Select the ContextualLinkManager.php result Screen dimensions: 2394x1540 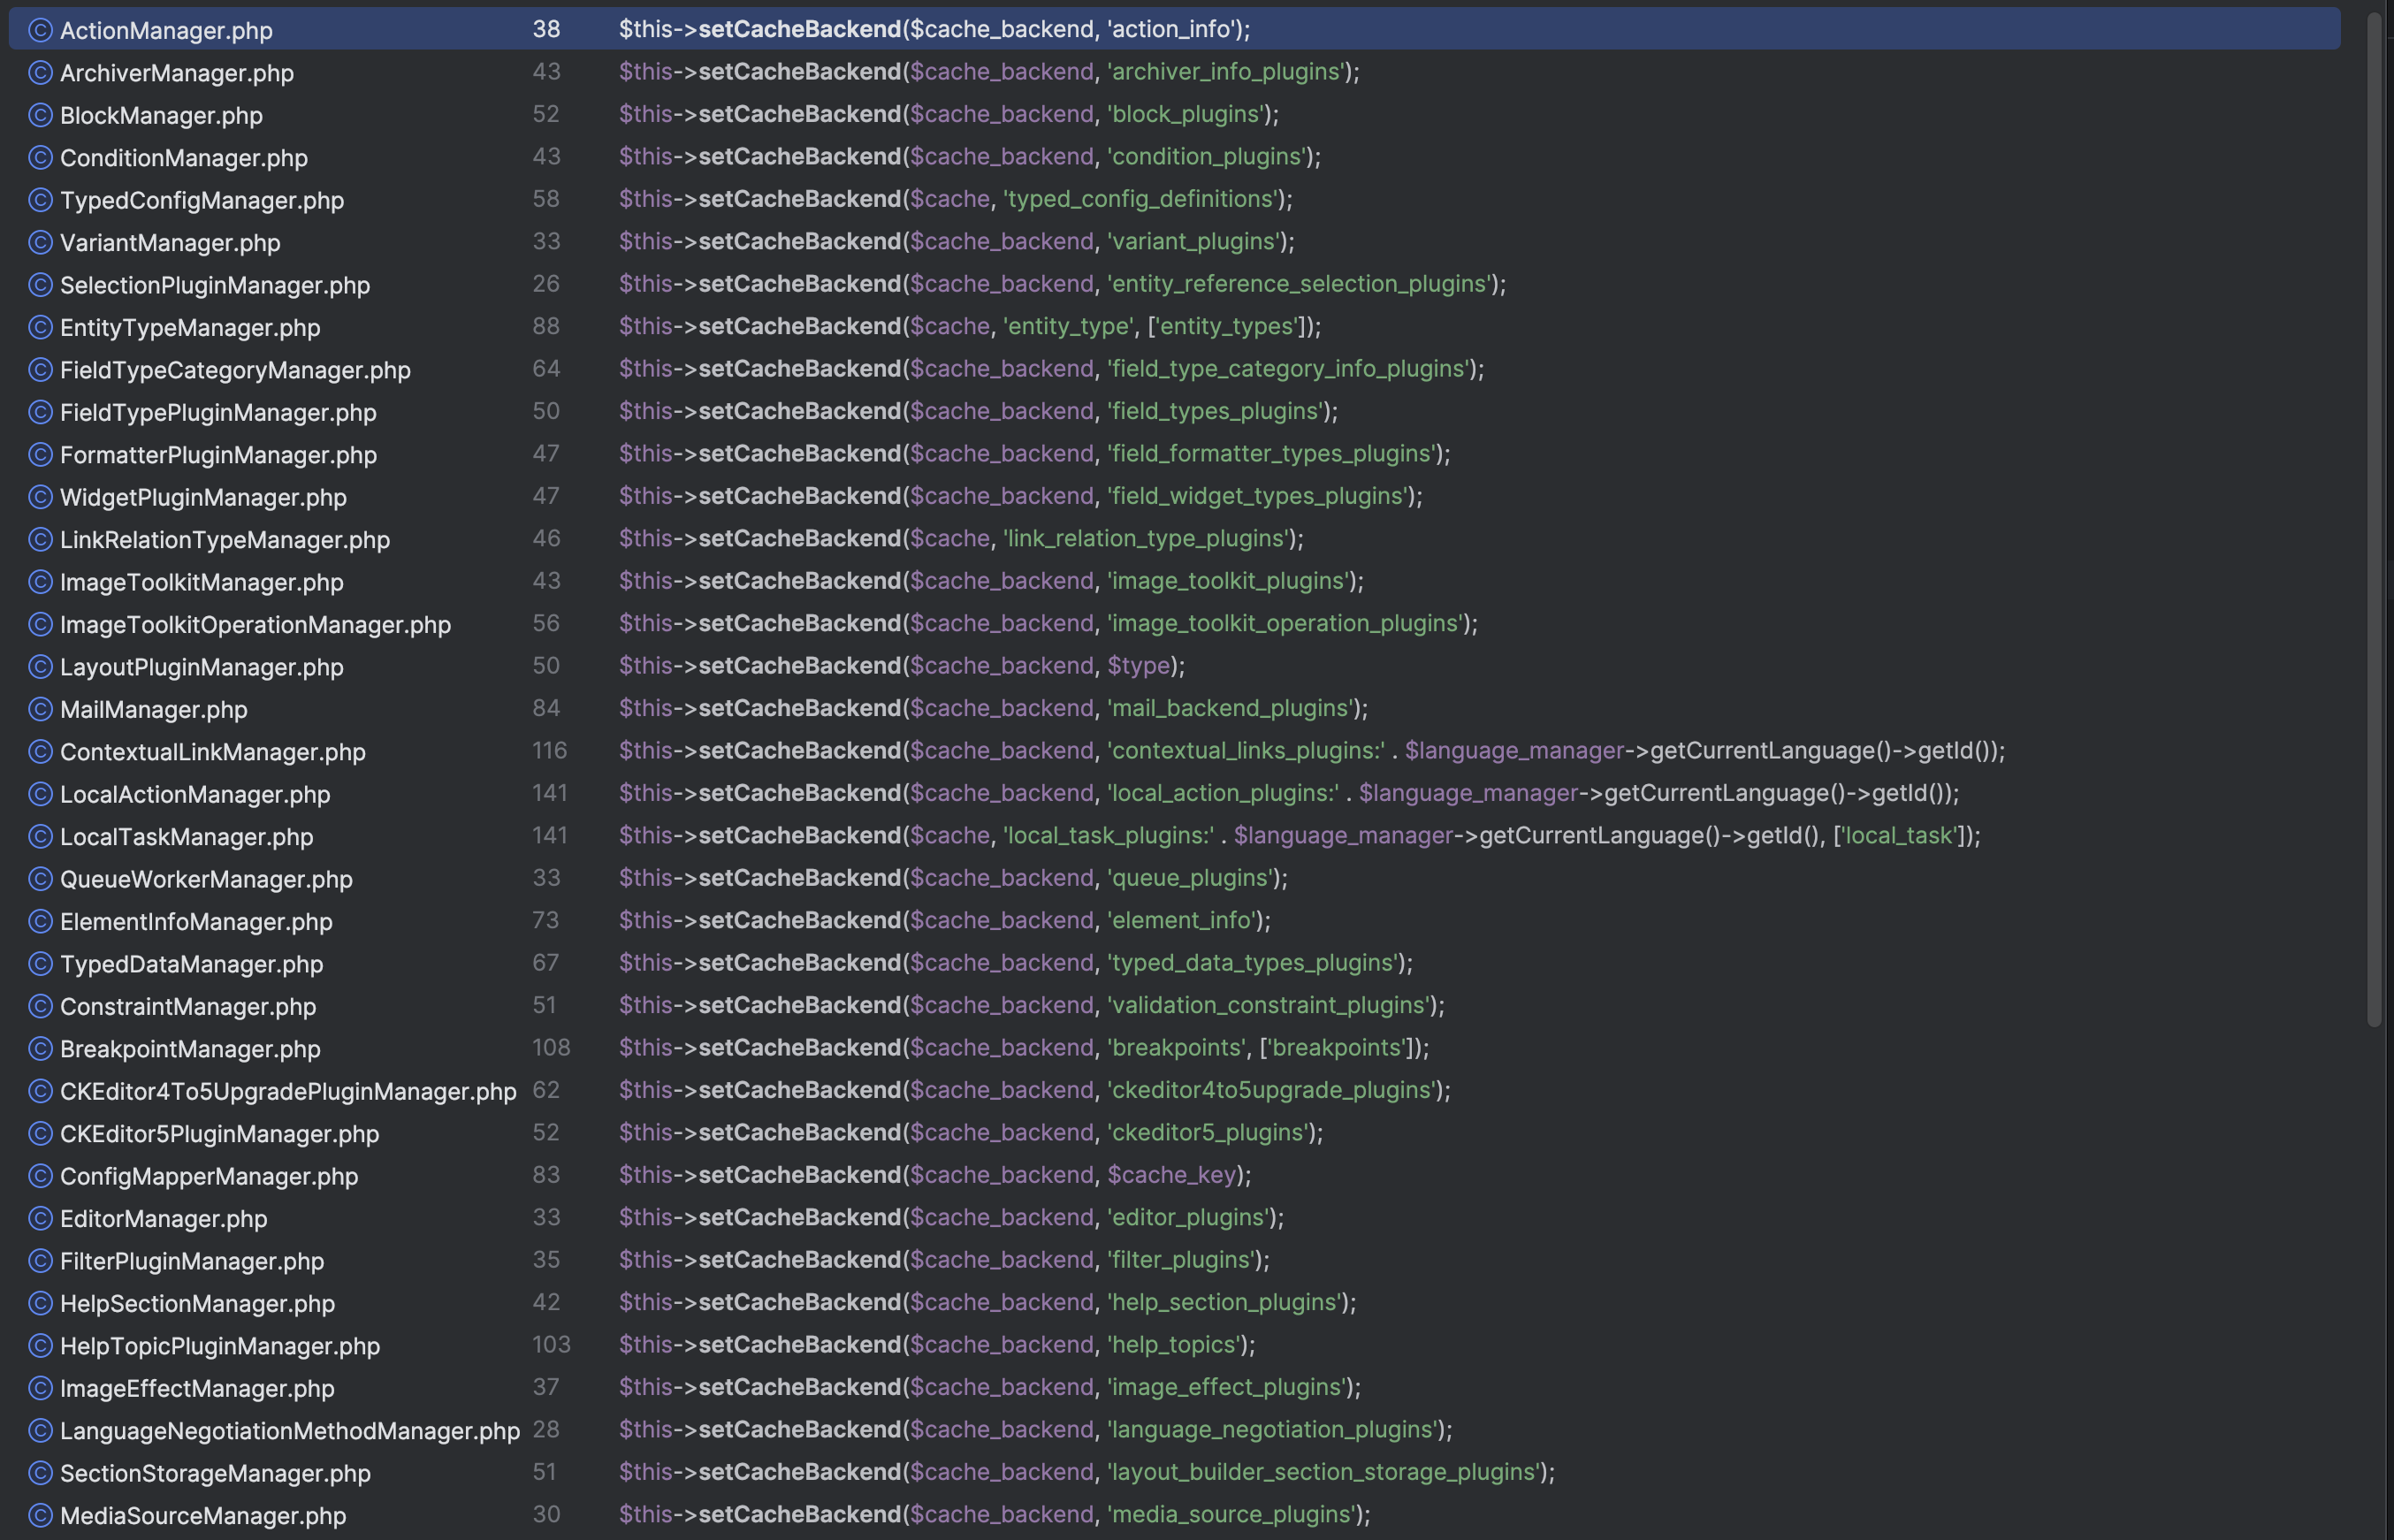tap(212, 751)
